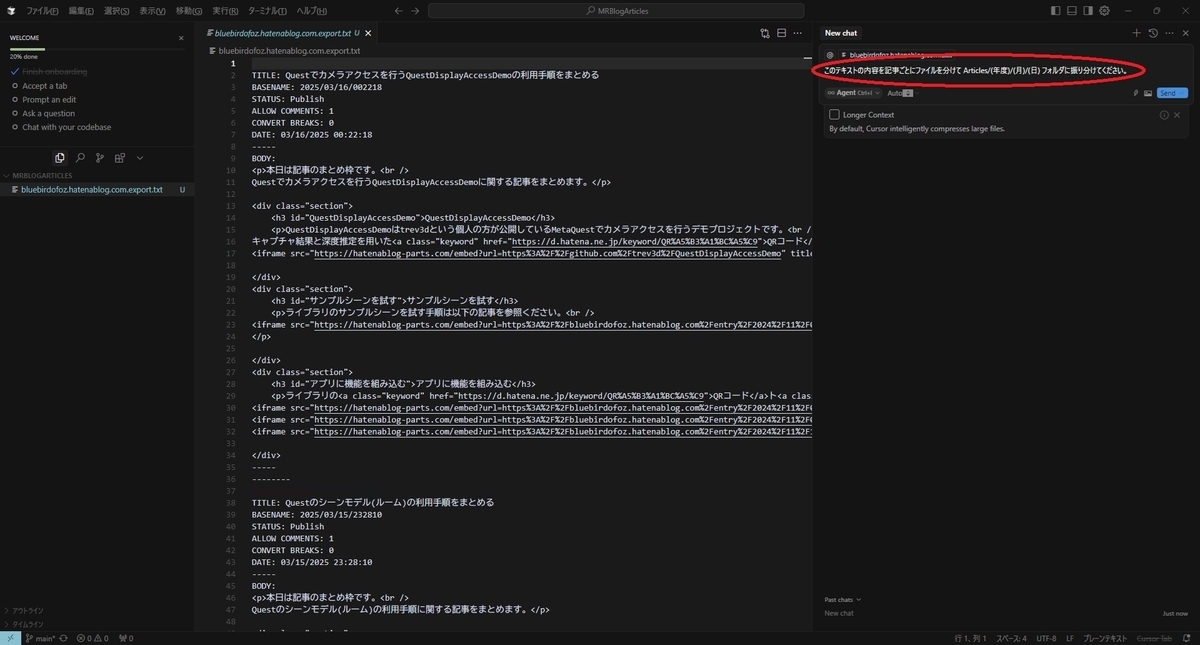Click the Ask a question step
1200x645 pixels.
[x=48, y=113]
